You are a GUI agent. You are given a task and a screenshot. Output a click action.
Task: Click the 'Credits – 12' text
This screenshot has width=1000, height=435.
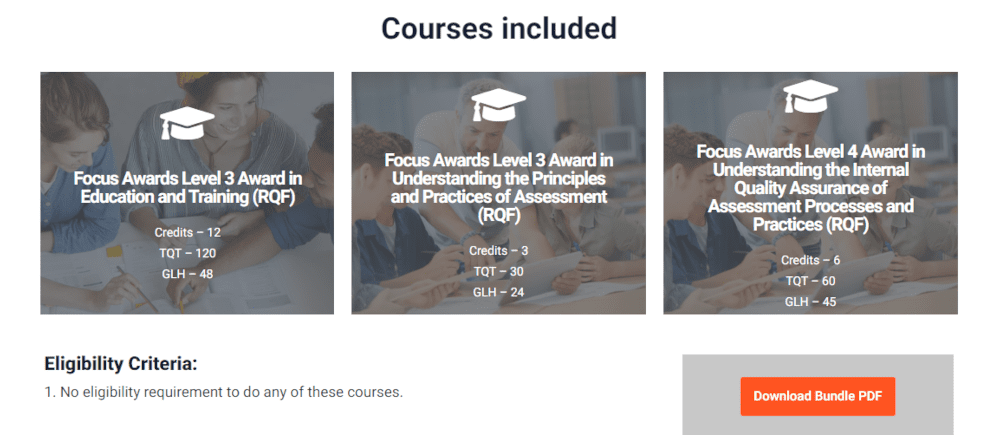pyautogui.click(x=188, y=232)
